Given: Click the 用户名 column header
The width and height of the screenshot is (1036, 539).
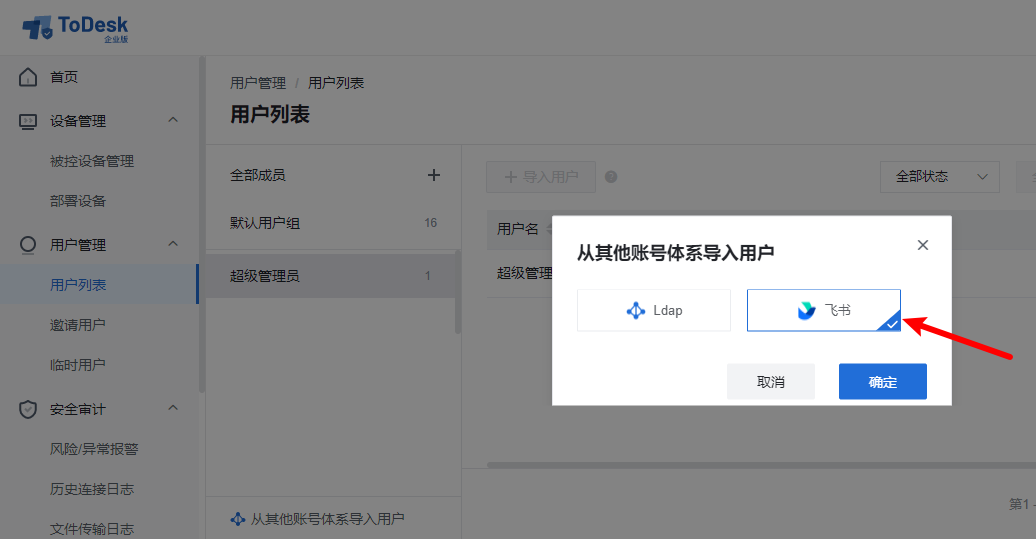Looking at the screenshot, I should pos(518,229).
